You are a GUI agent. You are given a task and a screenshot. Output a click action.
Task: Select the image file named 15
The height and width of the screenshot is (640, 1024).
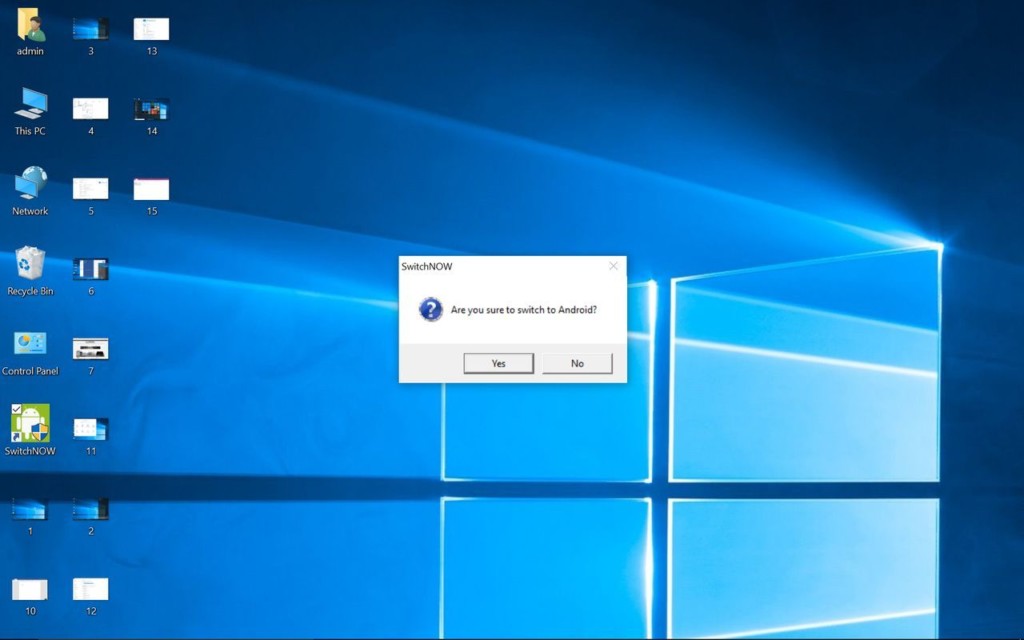tap(151, 189)
